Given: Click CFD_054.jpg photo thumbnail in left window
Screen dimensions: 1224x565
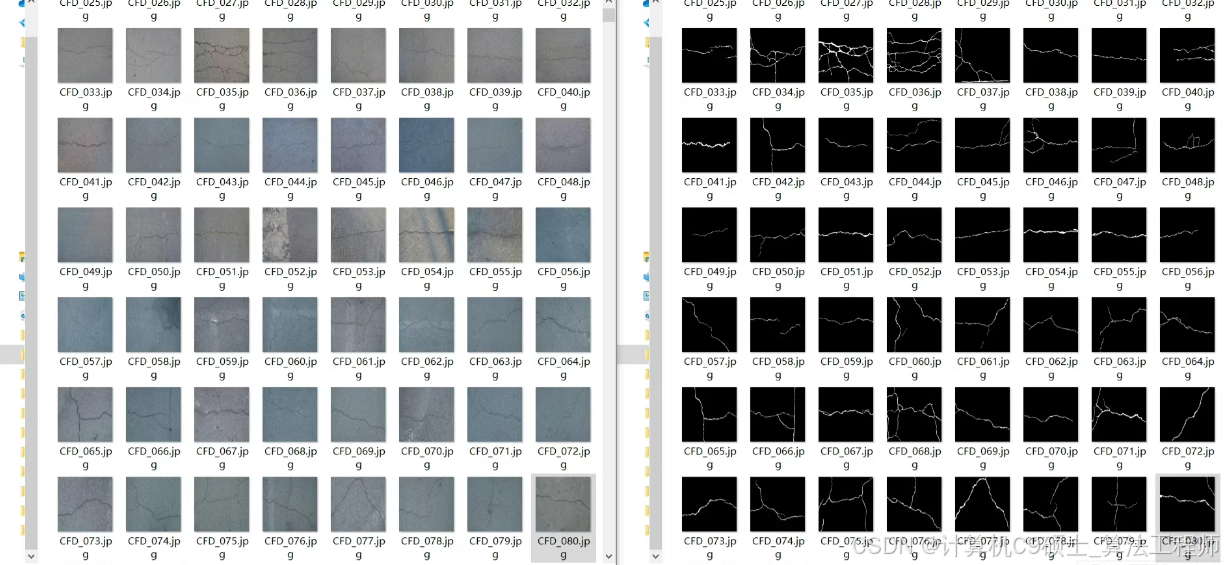Looking at the screenshot, I should [426, 235].
